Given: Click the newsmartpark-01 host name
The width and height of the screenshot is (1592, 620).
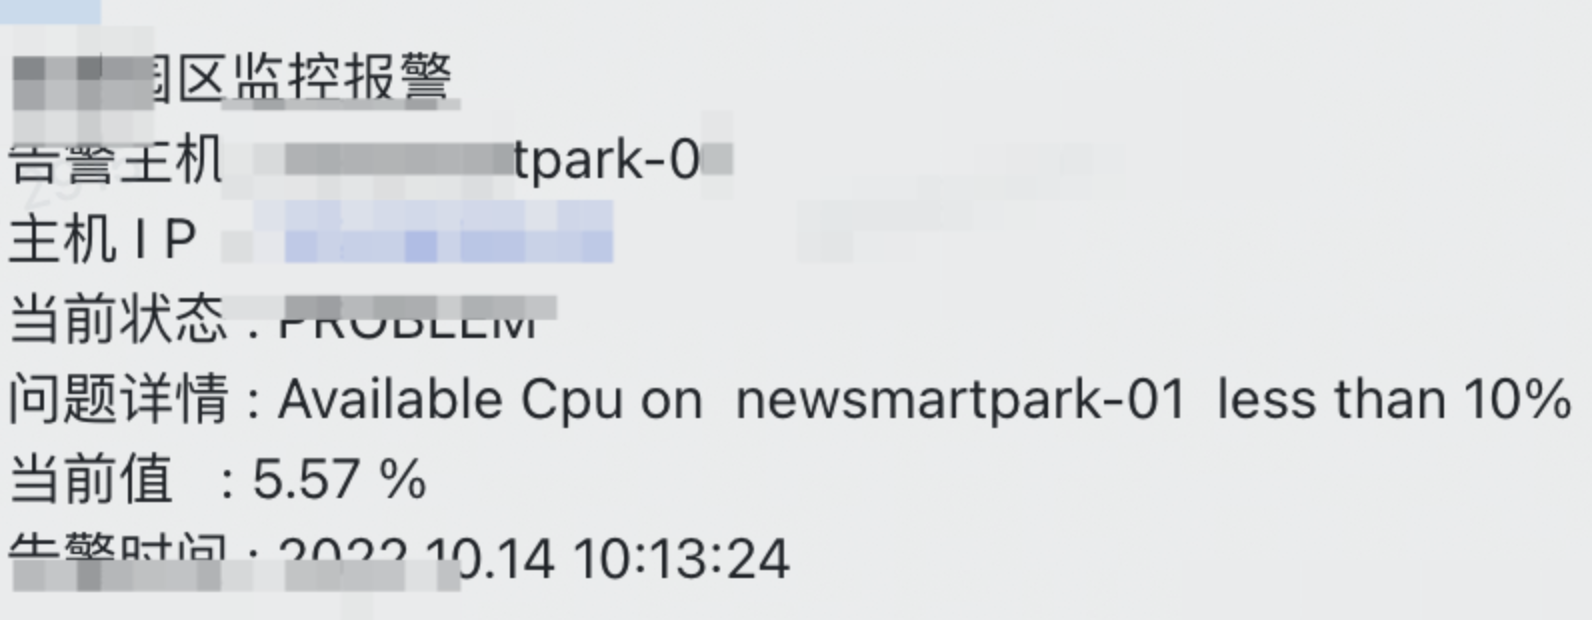Looking at the screenshot, I should click(x=960, y=400).
